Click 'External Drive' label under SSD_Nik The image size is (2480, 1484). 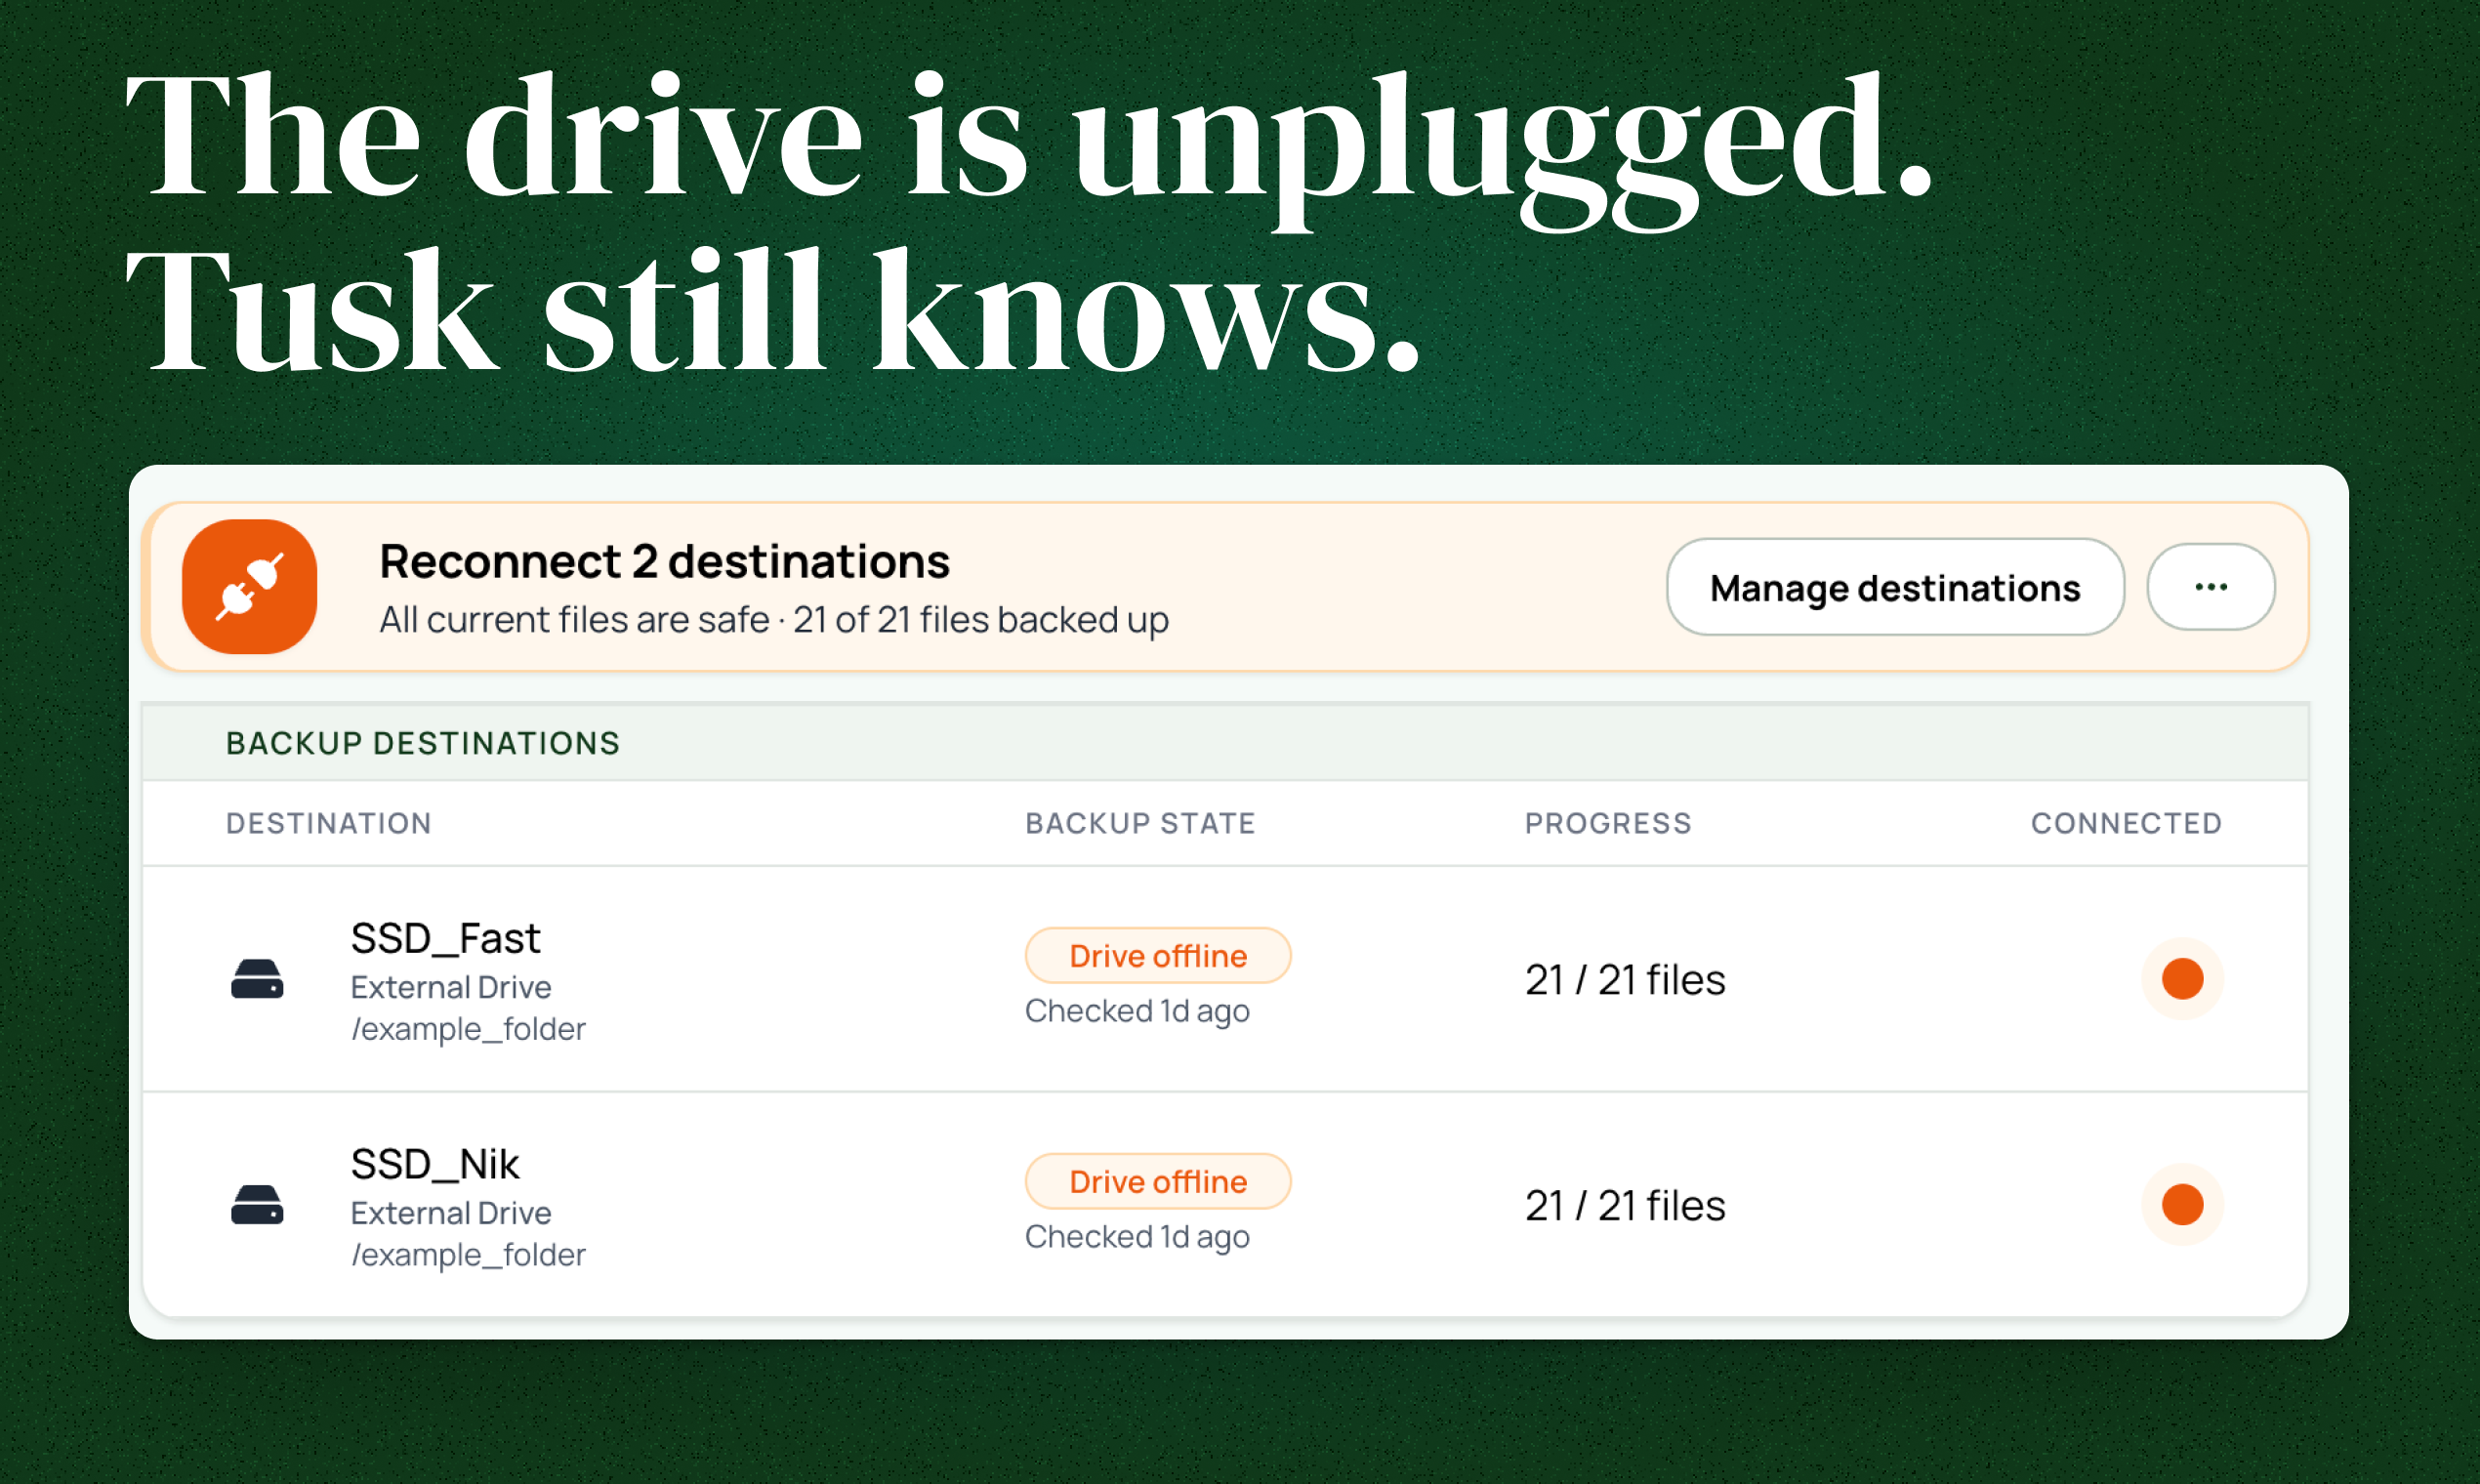point(451,1214)
